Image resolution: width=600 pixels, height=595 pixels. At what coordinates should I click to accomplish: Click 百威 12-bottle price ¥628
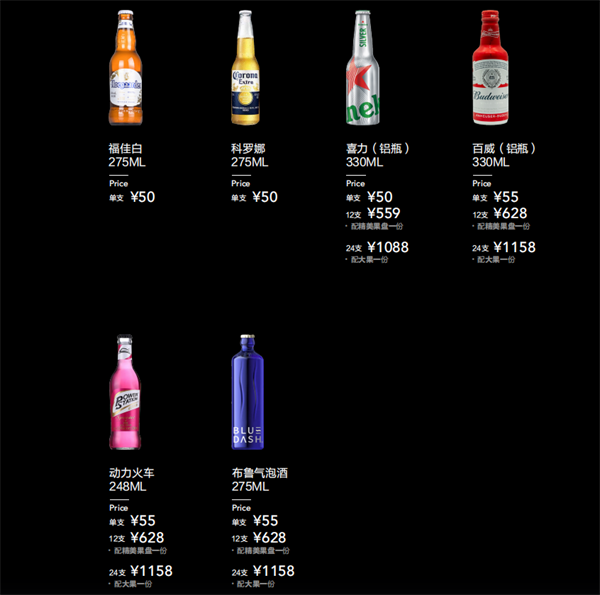[510, 213]
